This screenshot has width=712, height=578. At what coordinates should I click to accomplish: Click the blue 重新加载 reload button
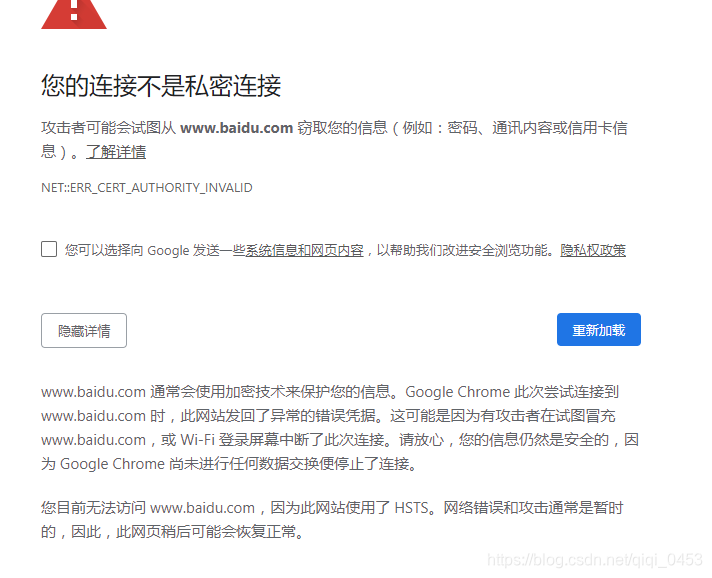[598, 330]
